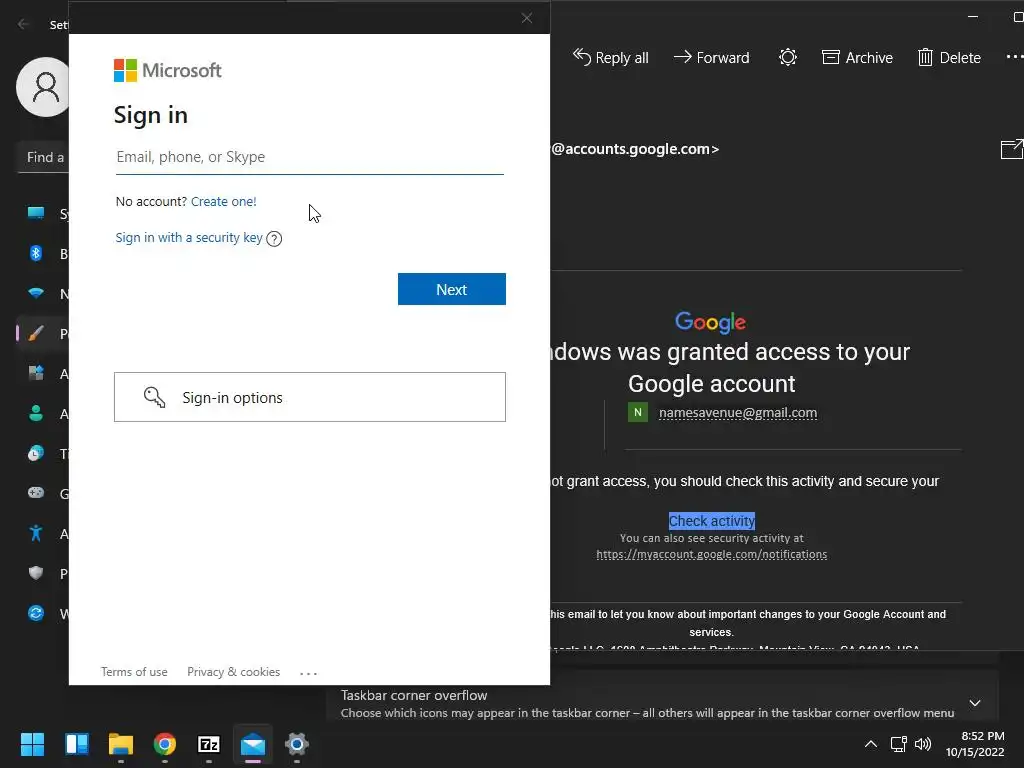Open Privacy shield icon in sidebar

(x=36, y=573)
